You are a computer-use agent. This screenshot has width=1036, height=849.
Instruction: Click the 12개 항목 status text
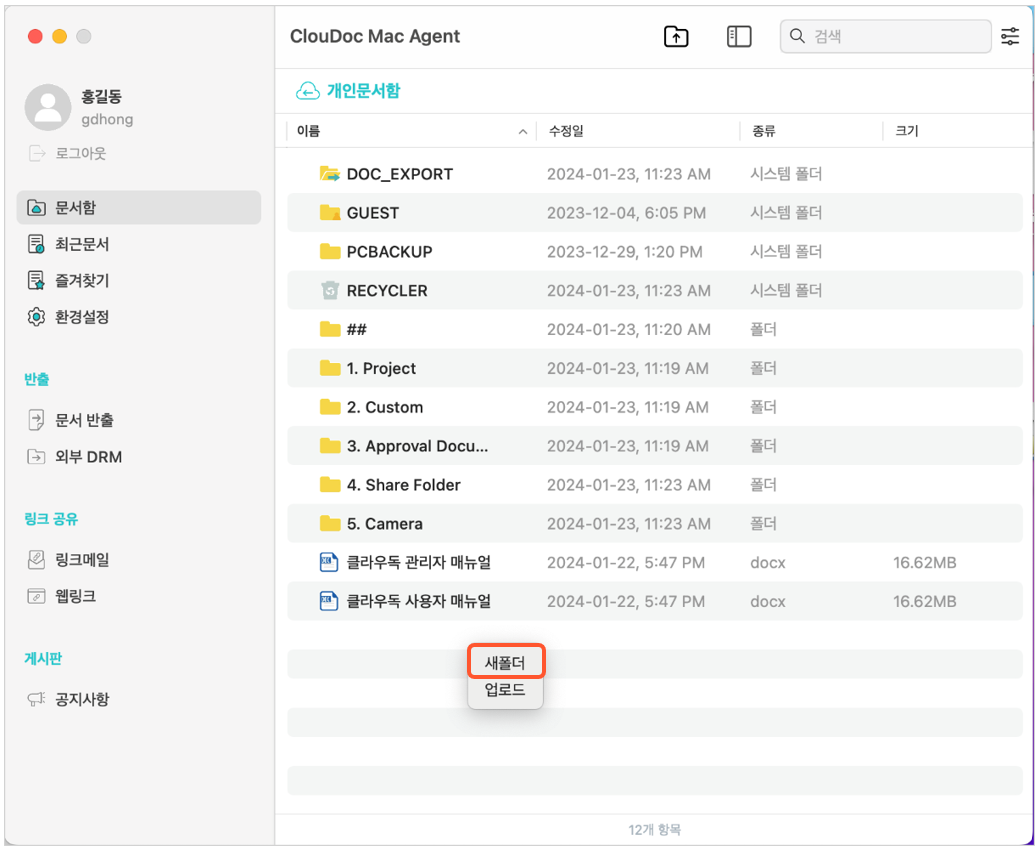[x=655, y=829]
